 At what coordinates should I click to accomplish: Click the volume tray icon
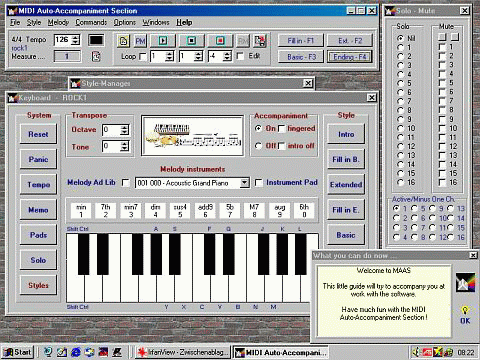[416, 352]
